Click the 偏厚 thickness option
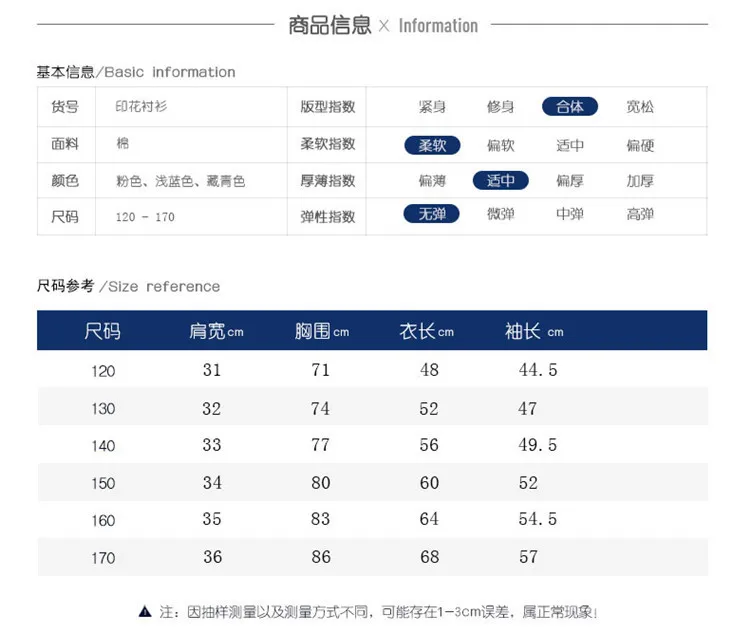Viewport: 750px width, 633px height. (x=570, y=180)
